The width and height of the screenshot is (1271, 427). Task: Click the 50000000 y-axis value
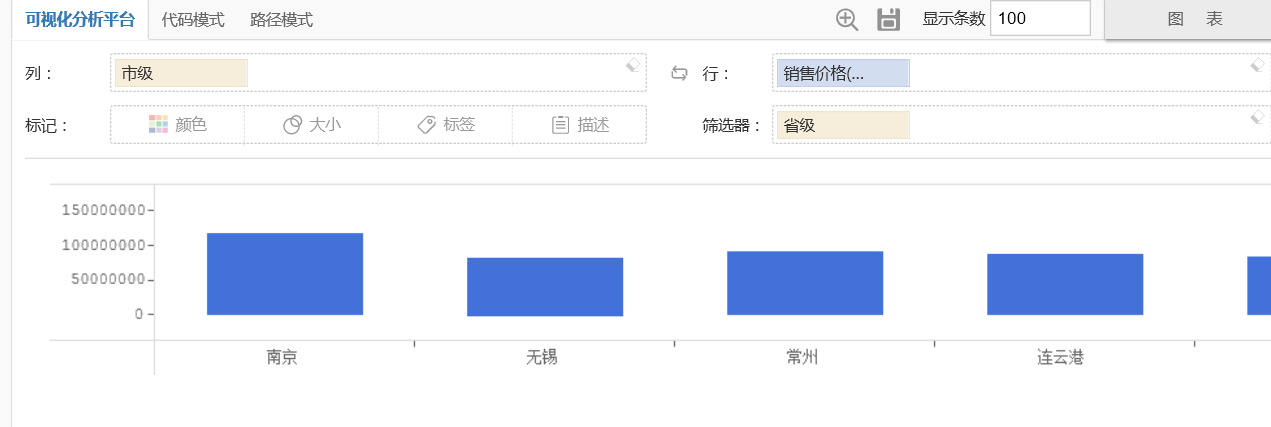point(108,279)
